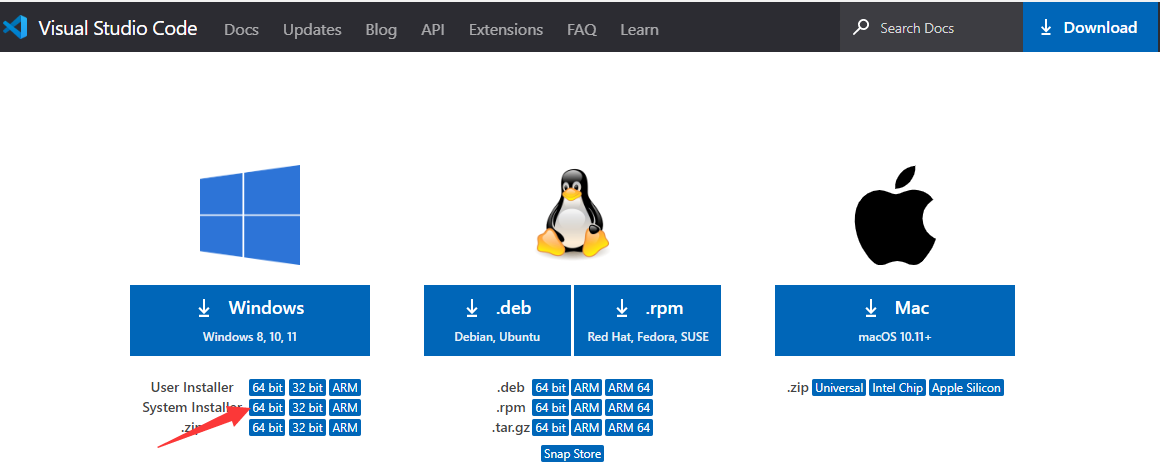The image size is (1160, 466).
Task: Click the Visual Studio Code logo icon
Action: point(15,28)
